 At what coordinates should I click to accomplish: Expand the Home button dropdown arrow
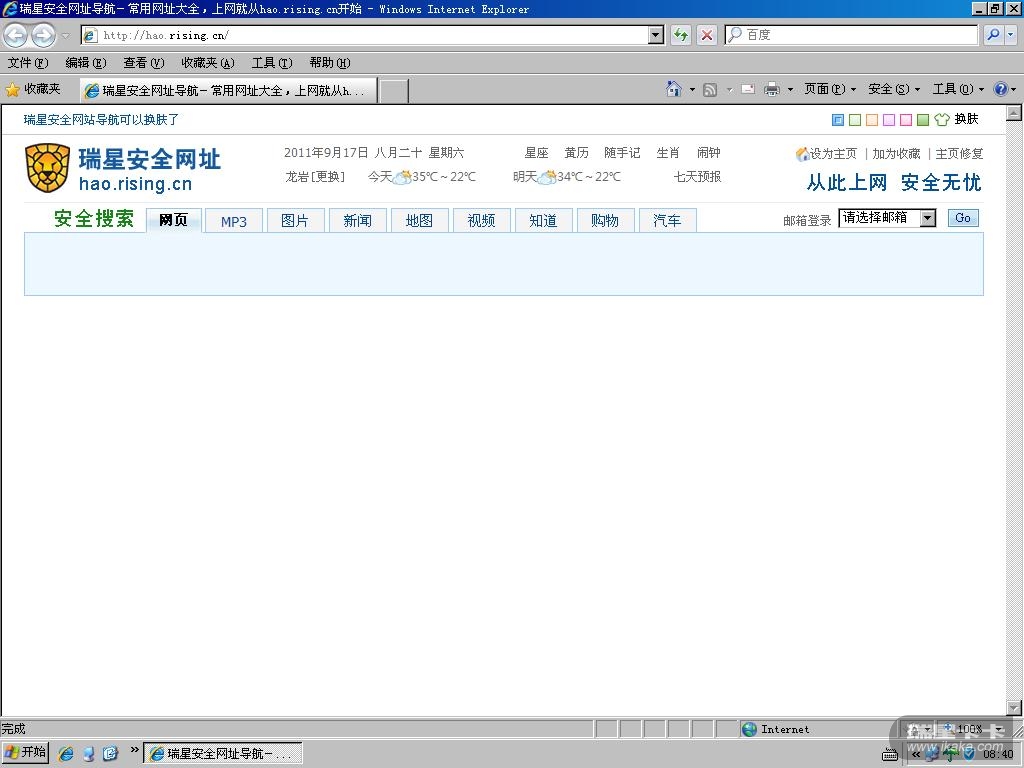692,89
